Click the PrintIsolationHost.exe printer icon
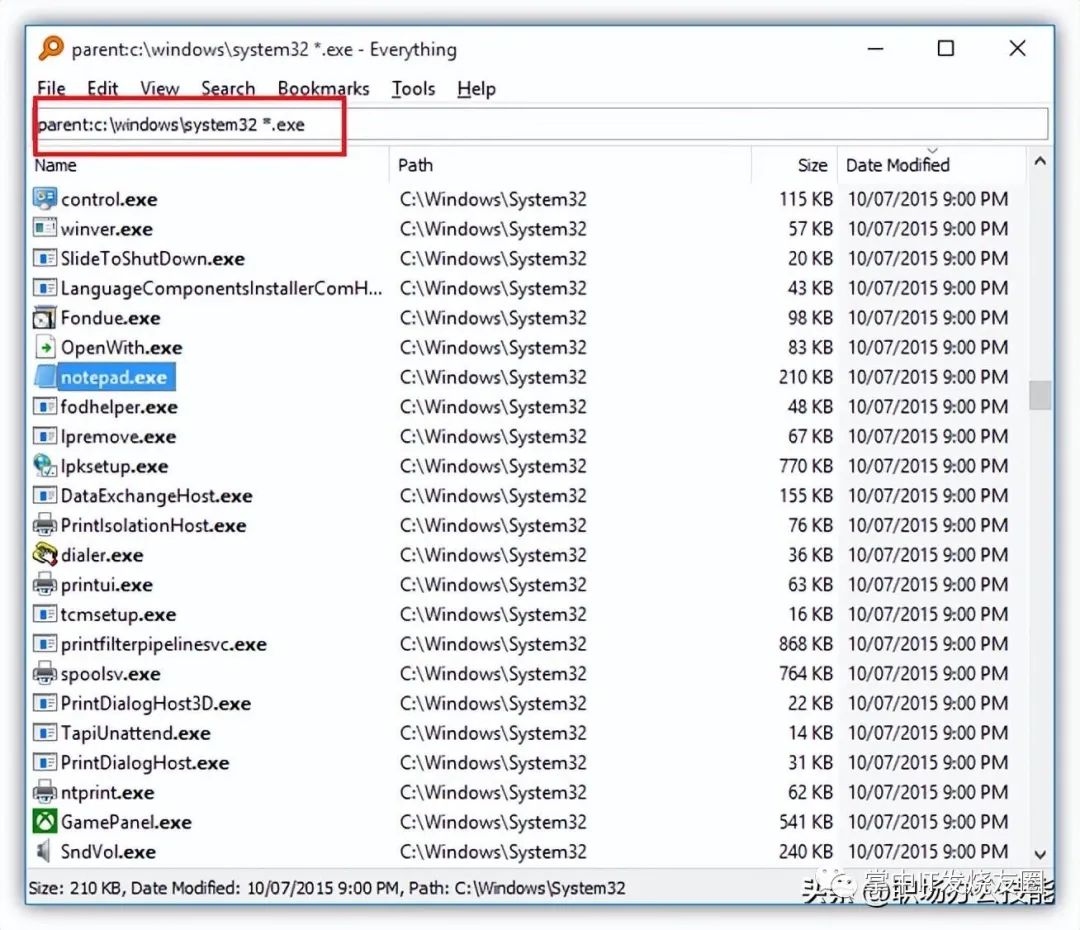 coord(45,525)
